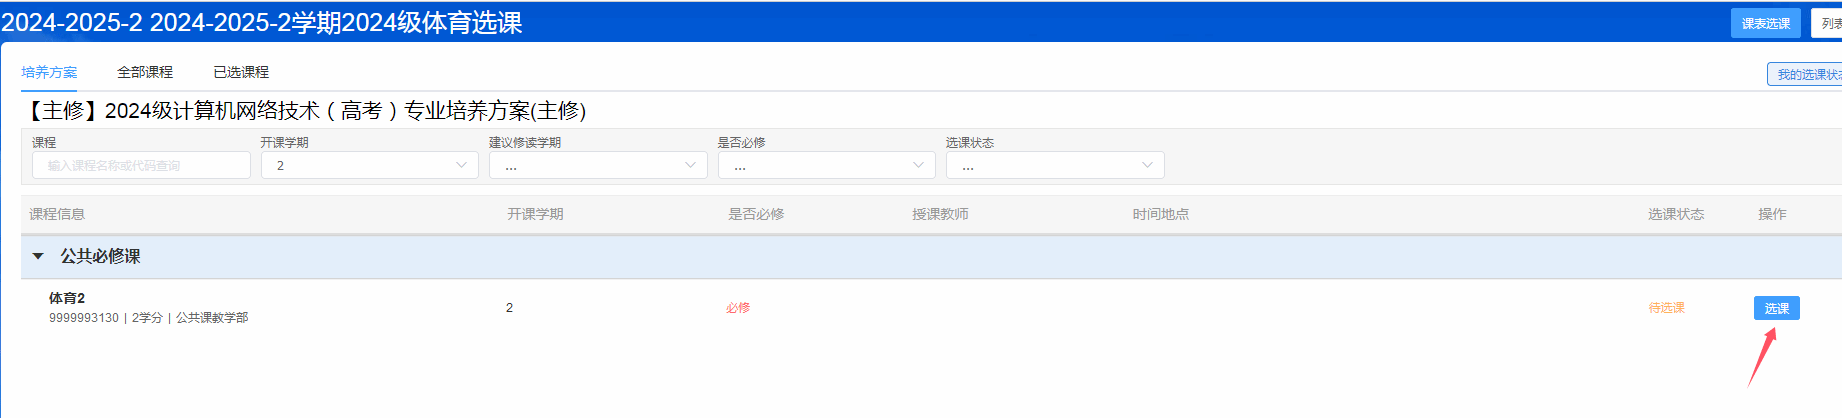Select the 体育2 course title
1842x418 pixels.
(x=67, y=298)
